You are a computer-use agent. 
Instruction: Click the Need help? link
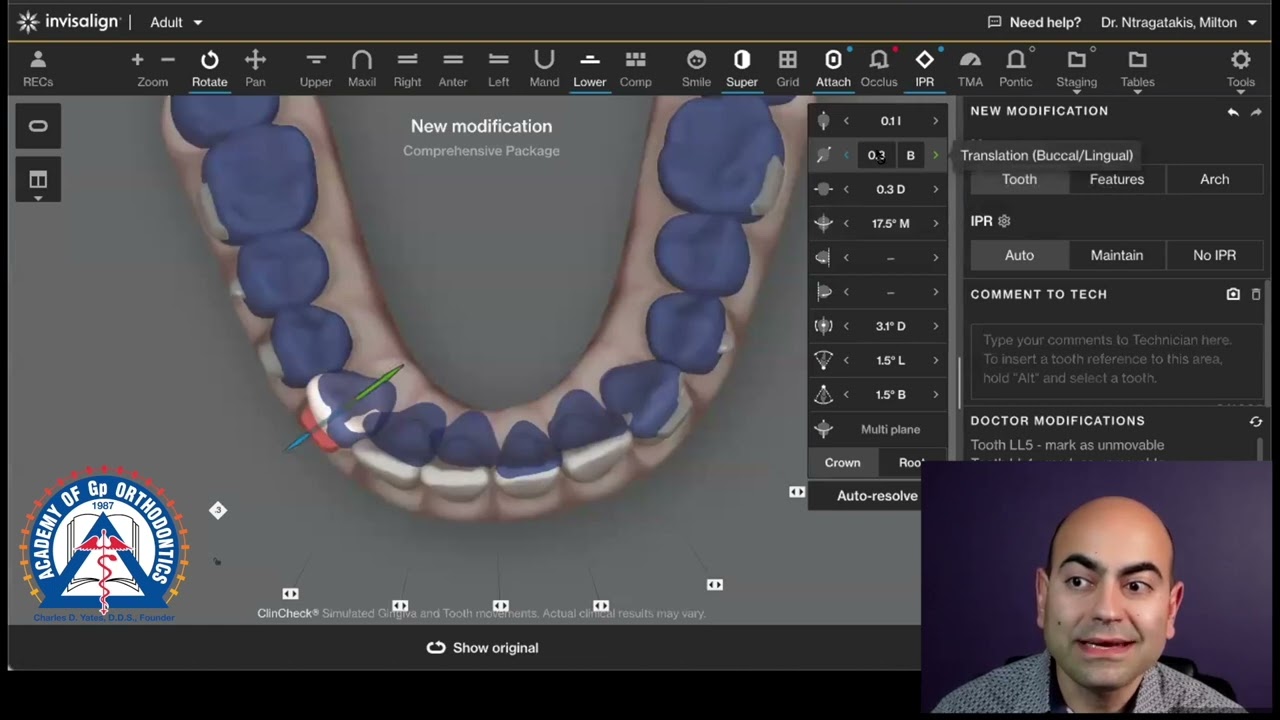pyautogui.click(x=1034, y=22)
